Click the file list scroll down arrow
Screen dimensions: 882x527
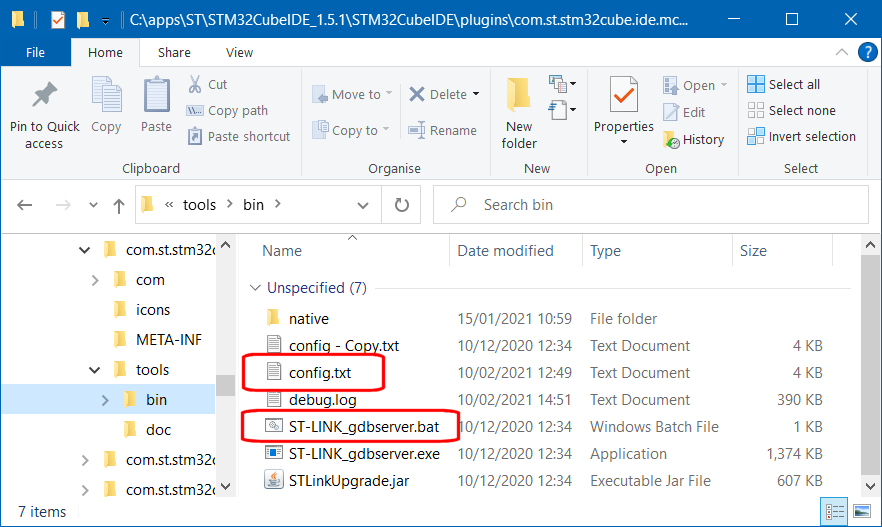[870, 487]
